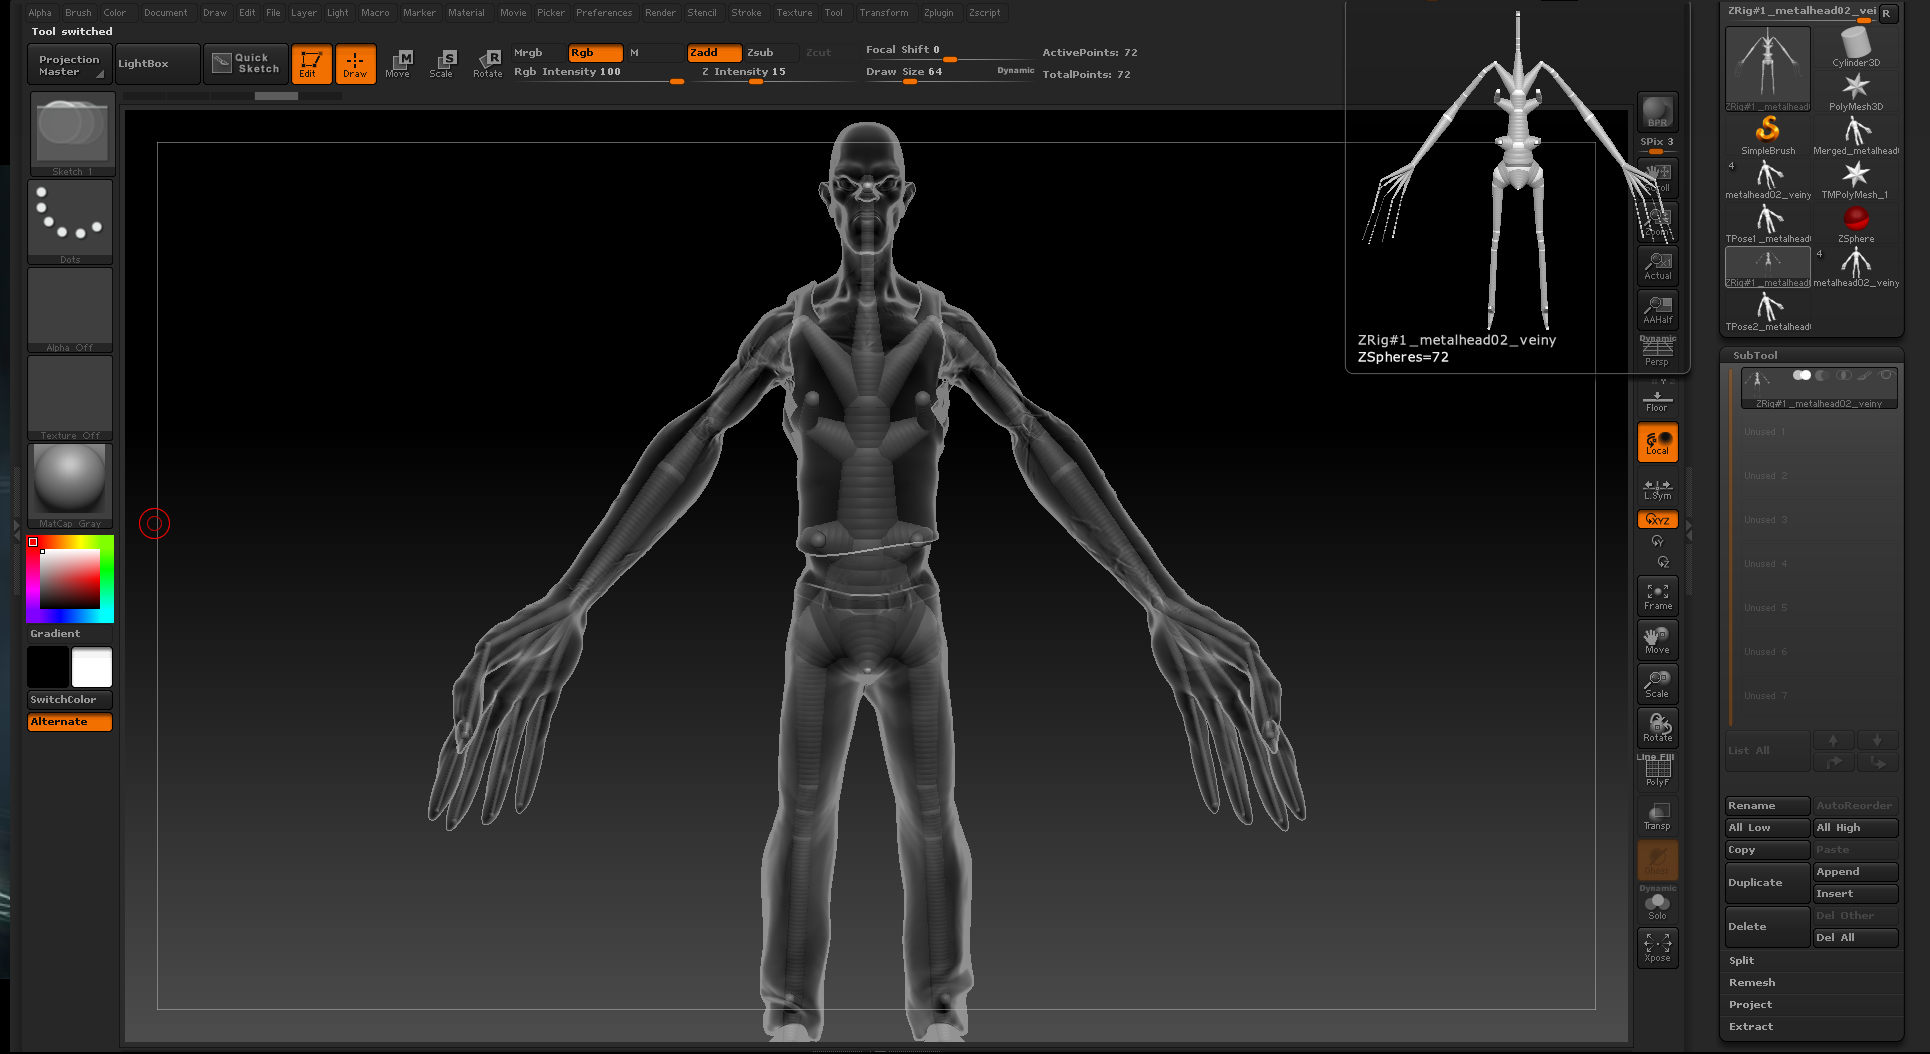Select the Move transform icon in top shelf

pos(399,64)
